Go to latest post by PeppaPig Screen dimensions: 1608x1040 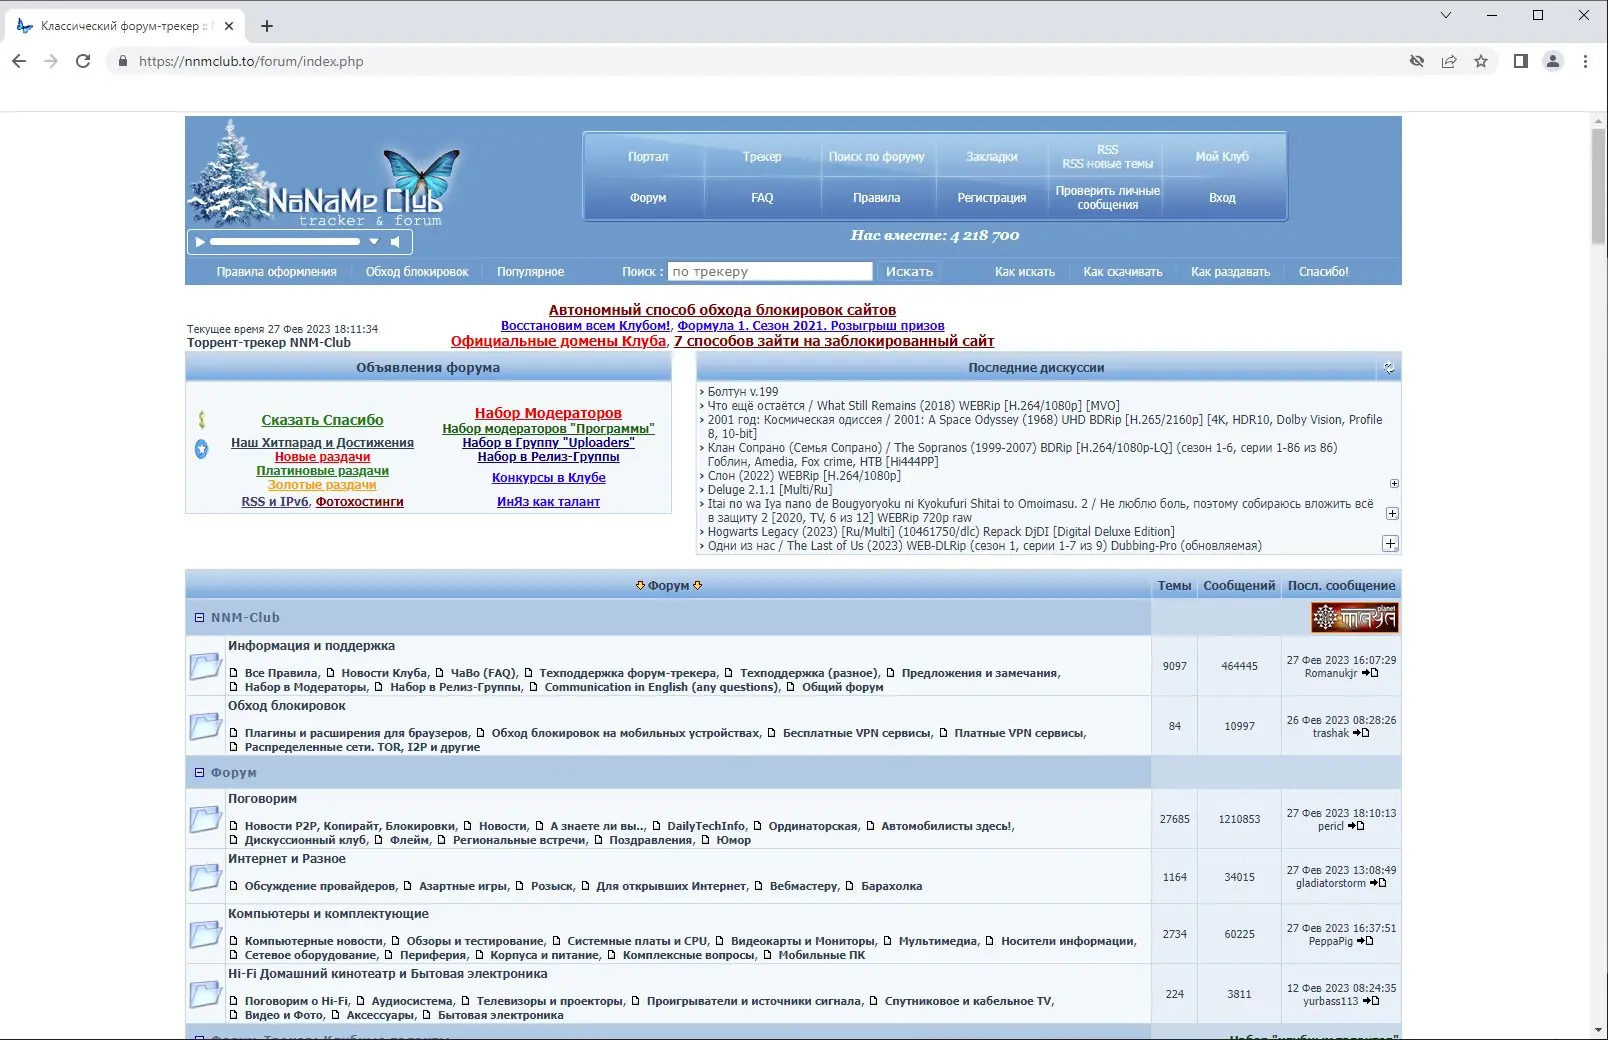(x=1365, y=941)
